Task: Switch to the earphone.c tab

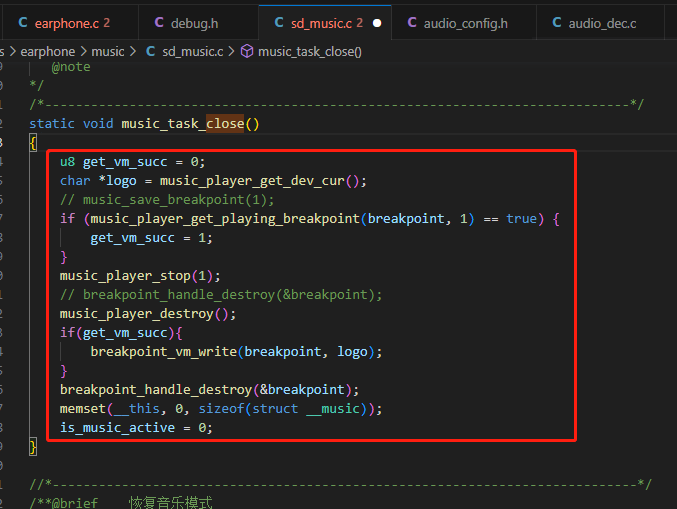Action: tap(69, 23)
